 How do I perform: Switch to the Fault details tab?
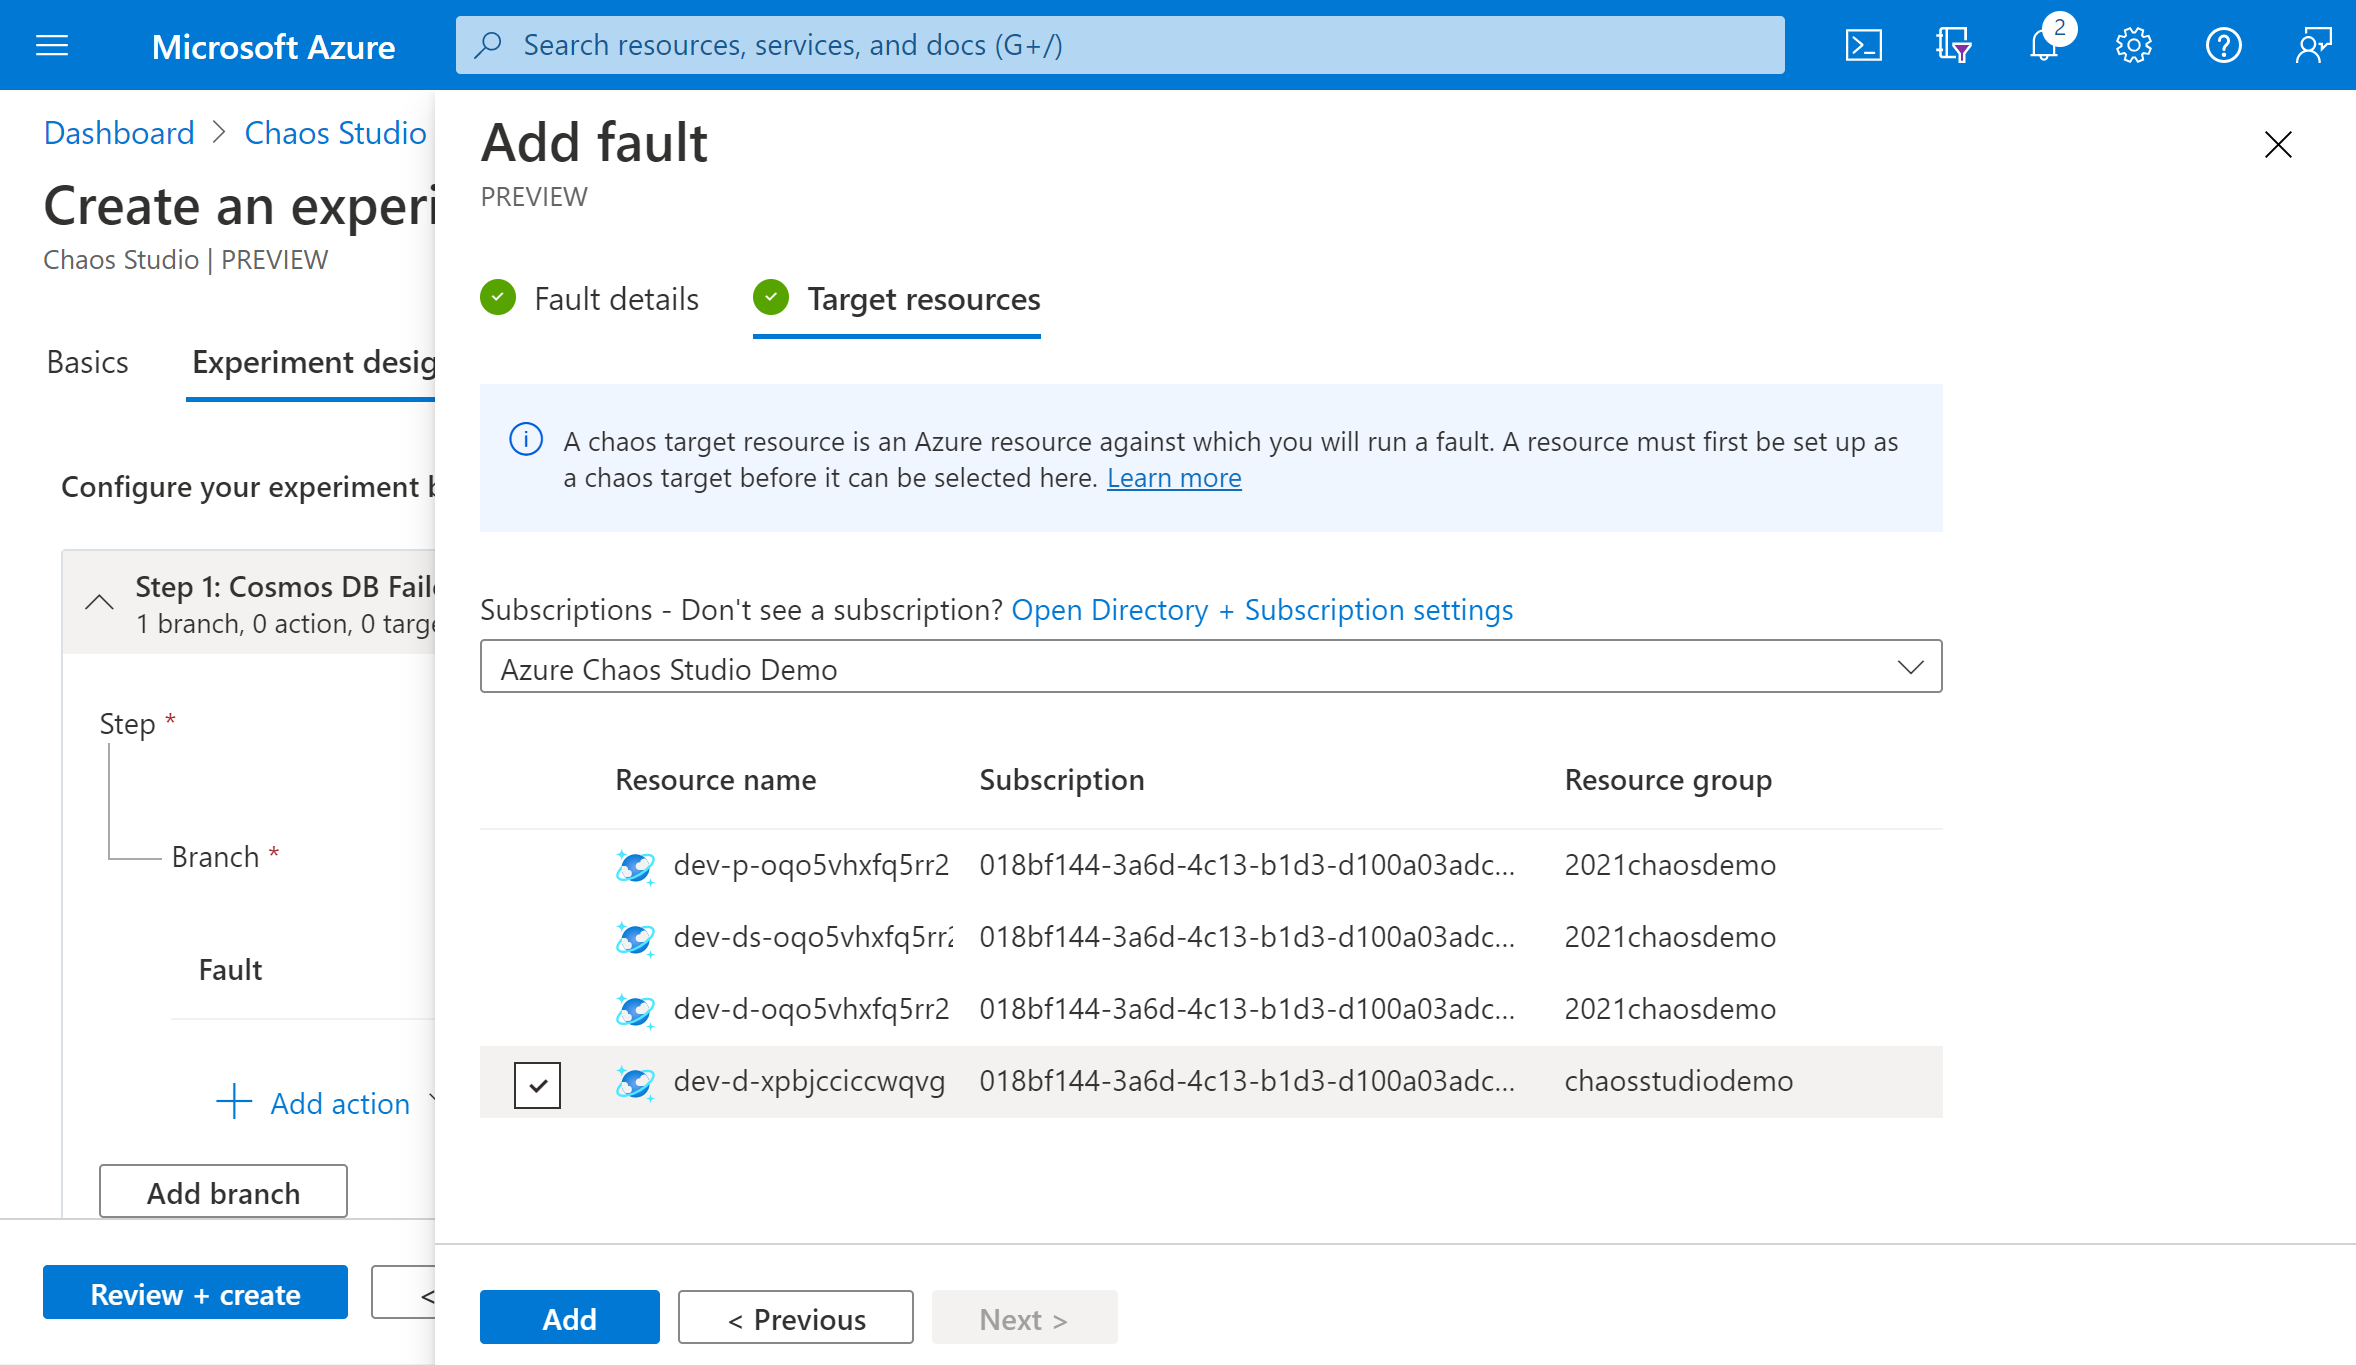[x=617, y=297]
